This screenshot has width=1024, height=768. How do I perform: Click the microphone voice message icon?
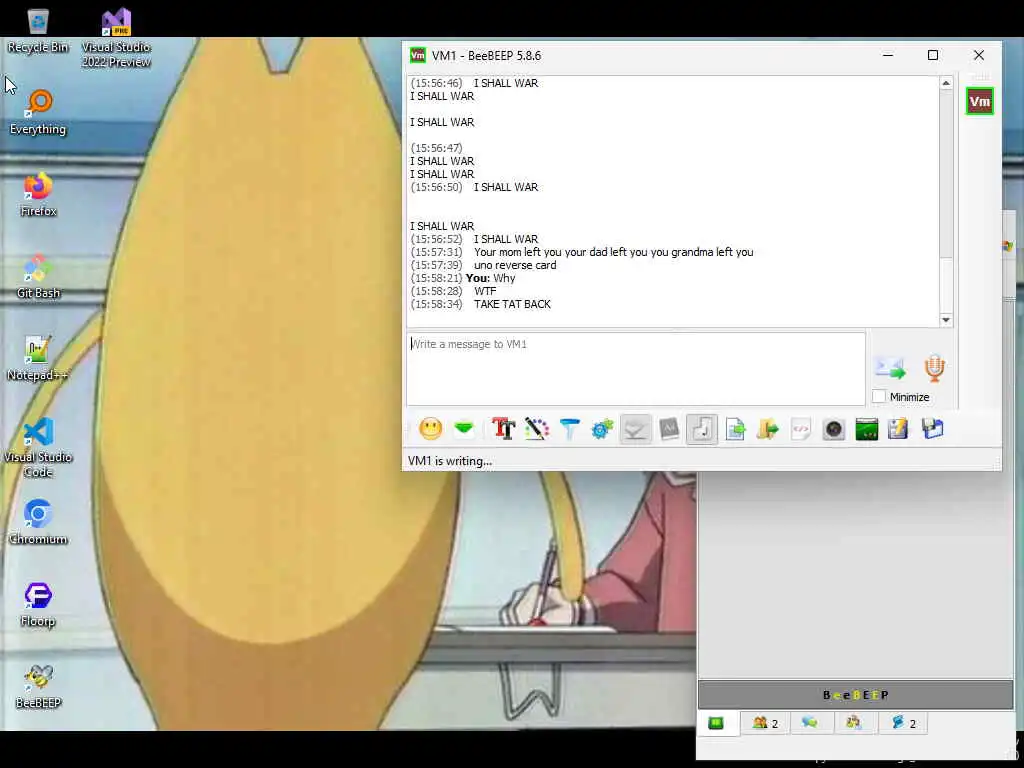click(x=935, y=368)
